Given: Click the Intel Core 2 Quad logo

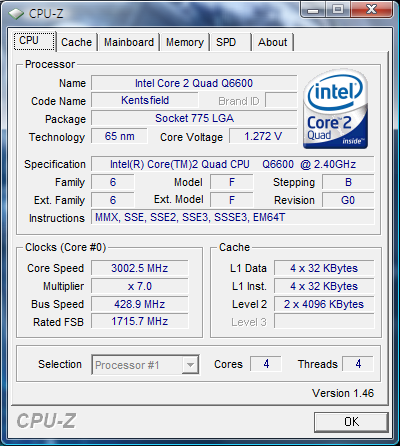Looking at the screenshot, I should (335, 109).
